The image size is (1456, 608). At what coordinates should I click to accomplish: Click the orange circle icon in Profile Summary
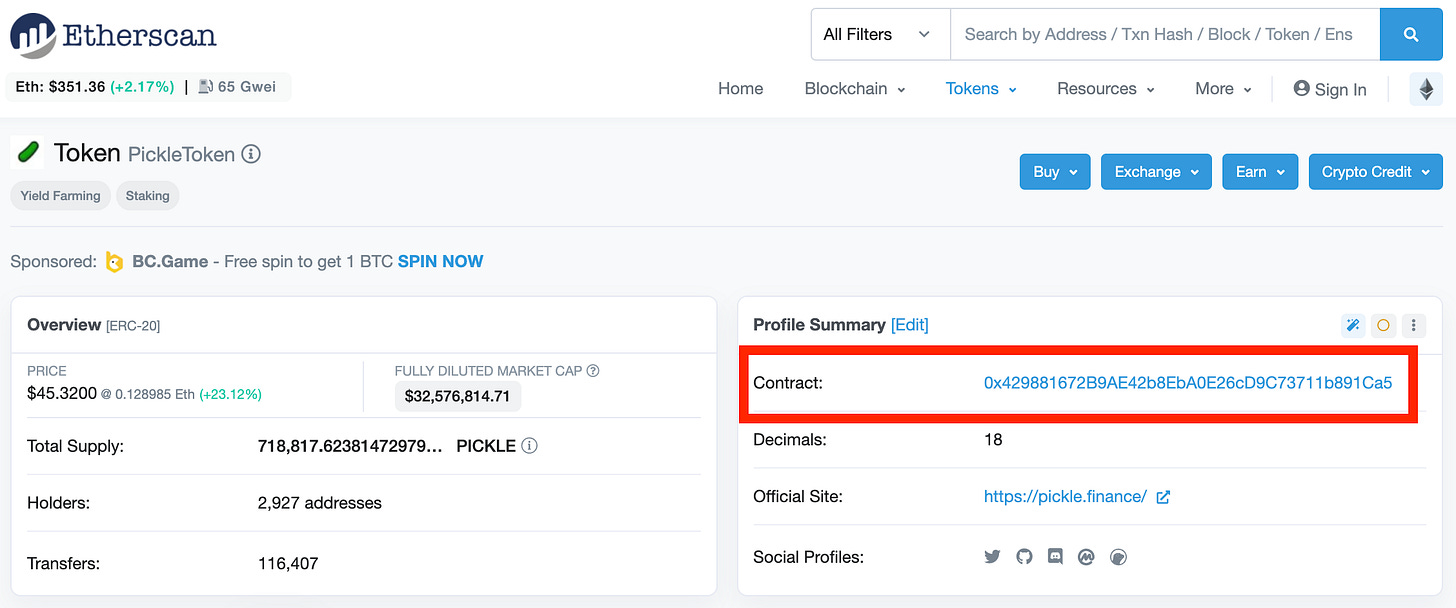[x=1383, y=325]
